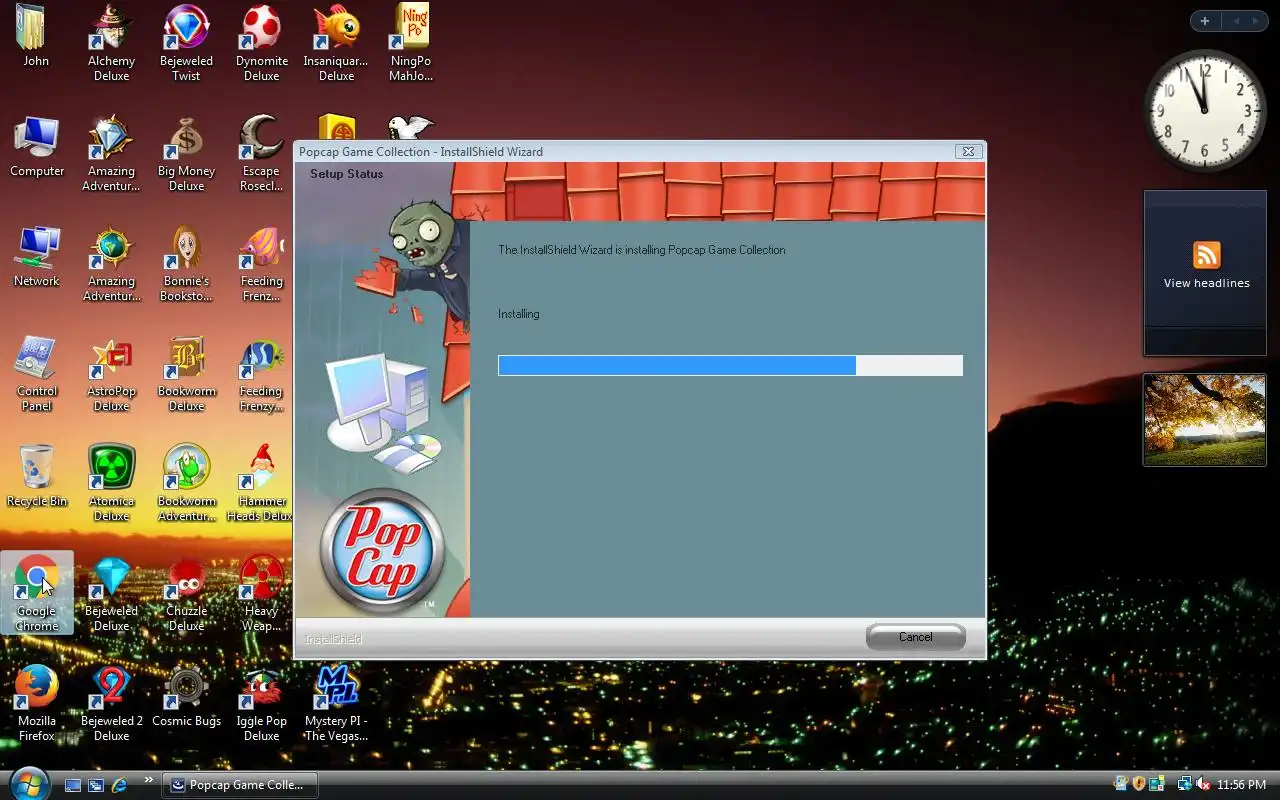Select the Hammer Heads Deluxe gnome icon

click(261, 483)
